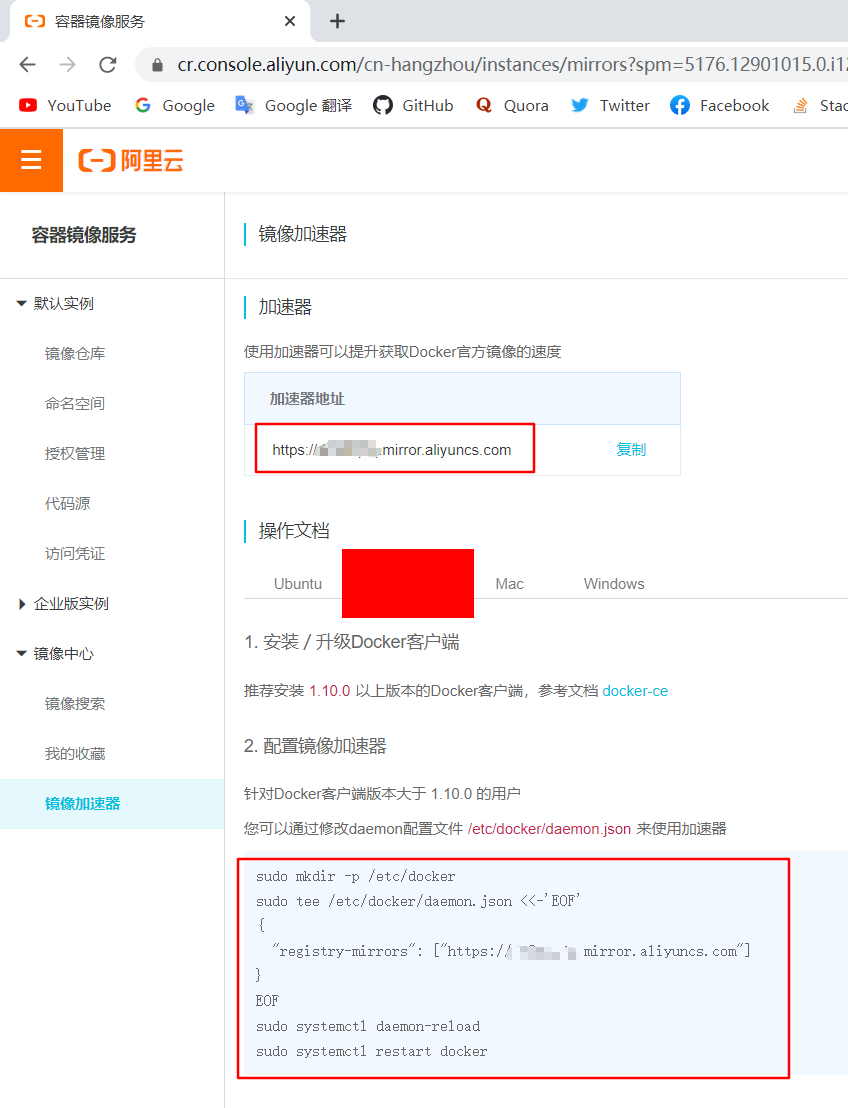Click the padlock site info icon
Image resolution: width=848 pixels, height=1108 pixels.
point(158,65)
